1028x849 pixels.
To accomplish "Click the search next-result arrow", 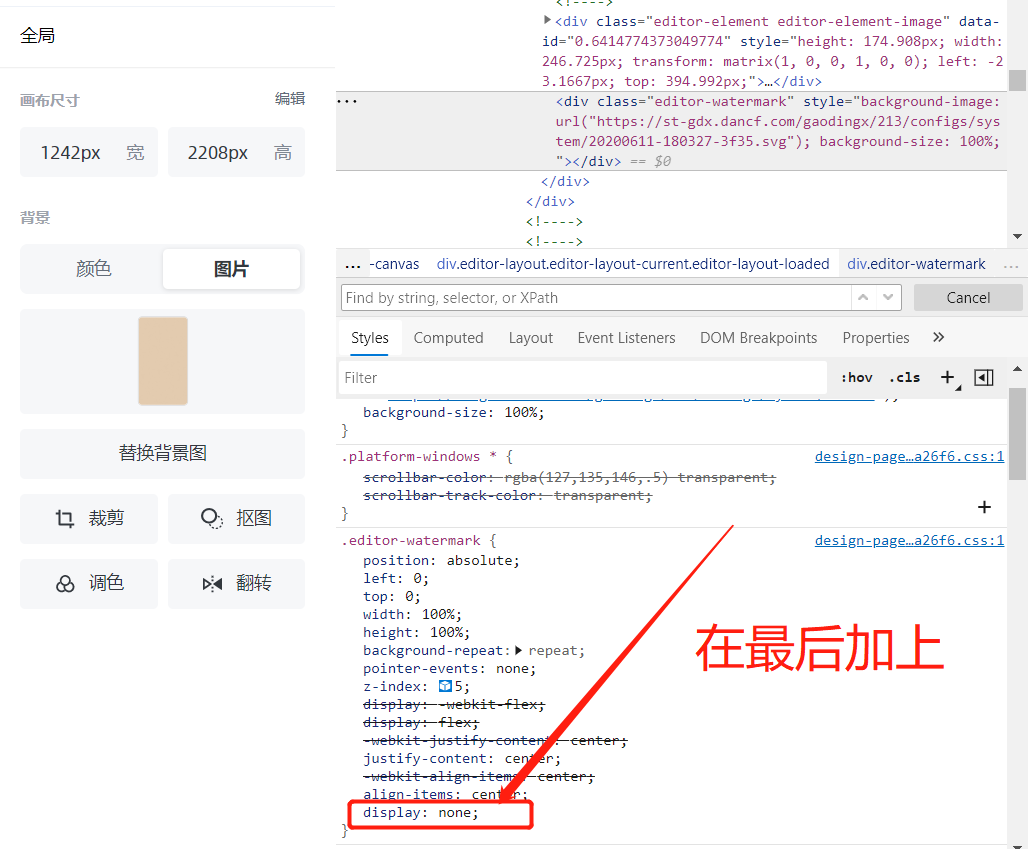I will click(888, 298).
